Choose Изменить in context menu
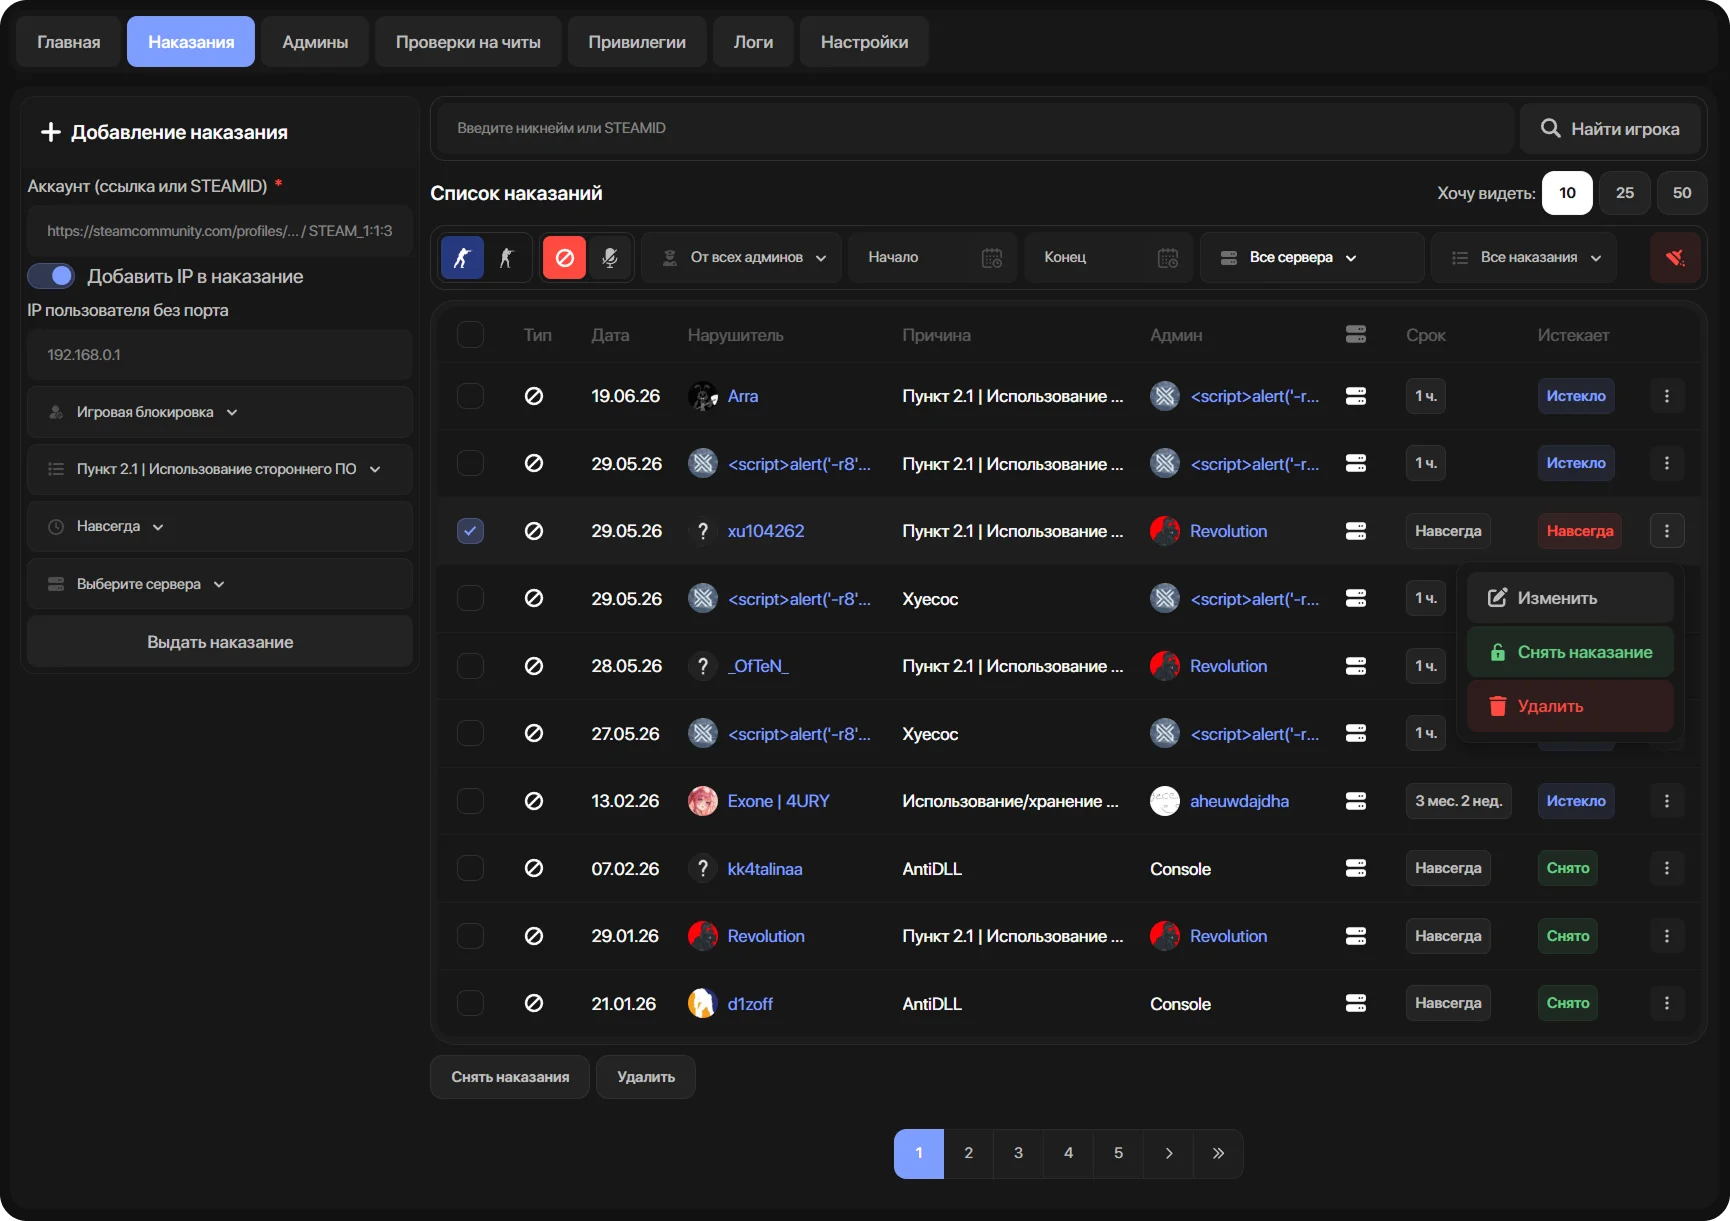 pyautogui.click(x=1570, y=598)
